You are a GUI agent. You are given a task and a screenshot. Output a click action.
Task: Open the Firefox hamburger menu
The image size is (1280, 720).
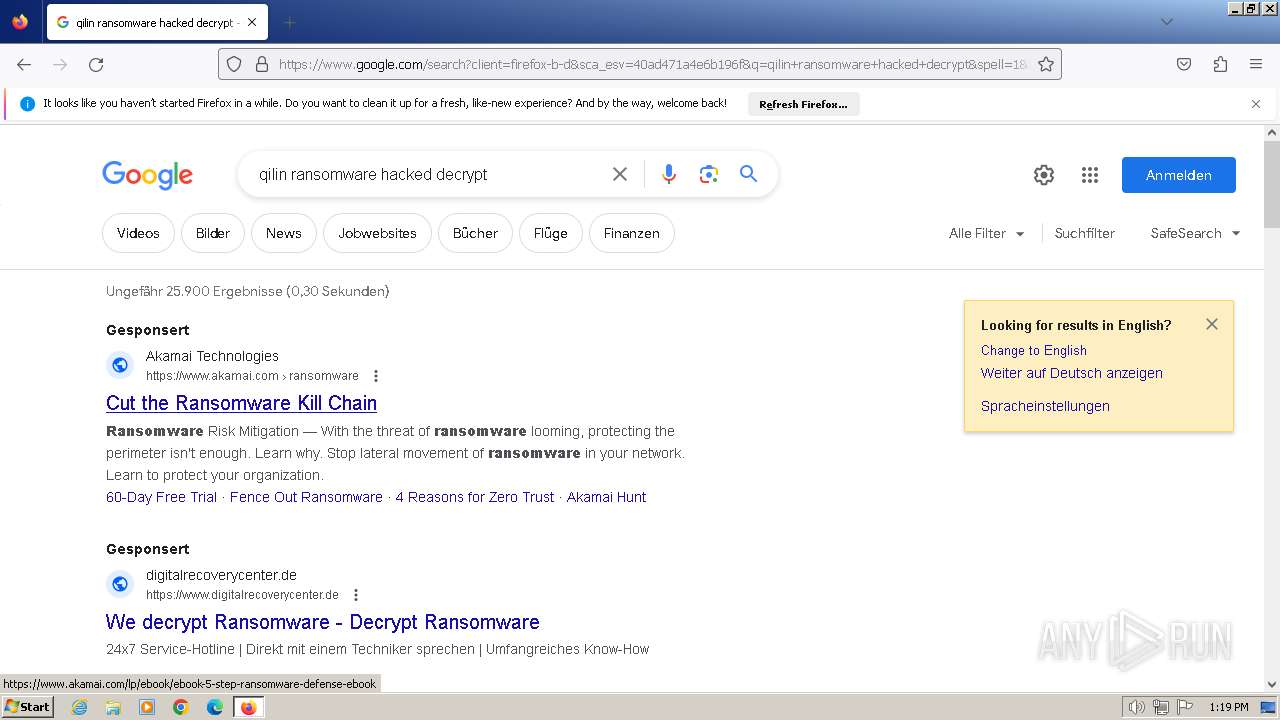(x=1256, y=64)
